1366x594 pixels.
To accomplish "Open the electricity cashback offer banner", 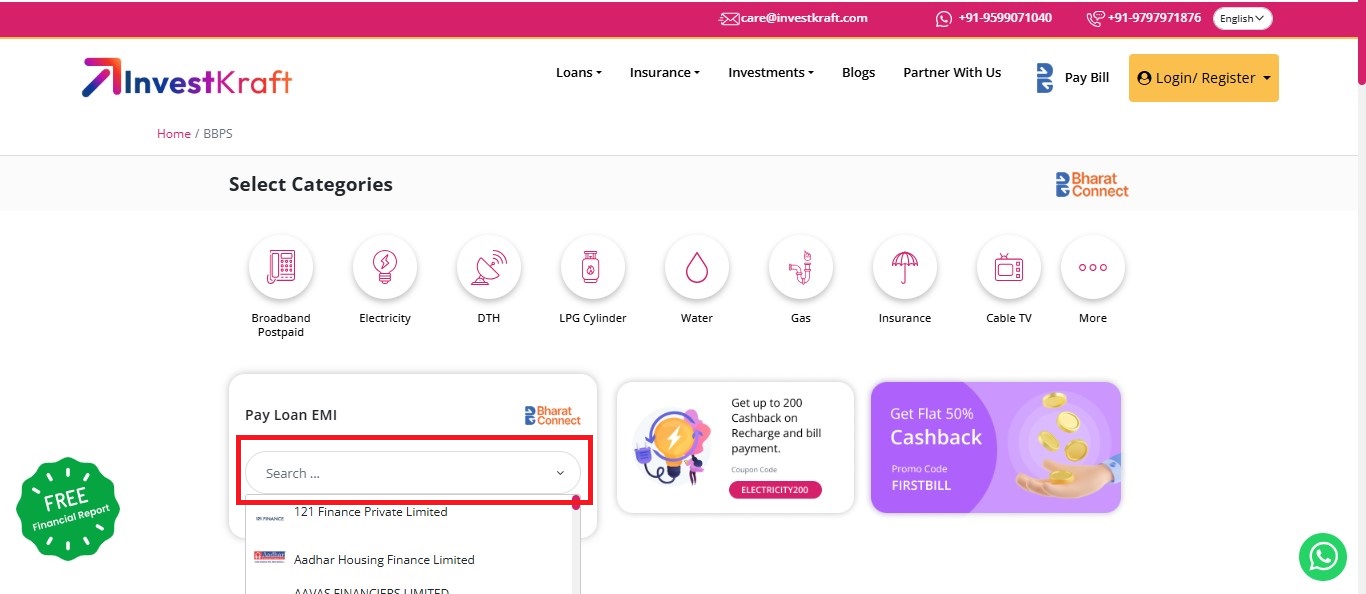I will click(736, 447).
